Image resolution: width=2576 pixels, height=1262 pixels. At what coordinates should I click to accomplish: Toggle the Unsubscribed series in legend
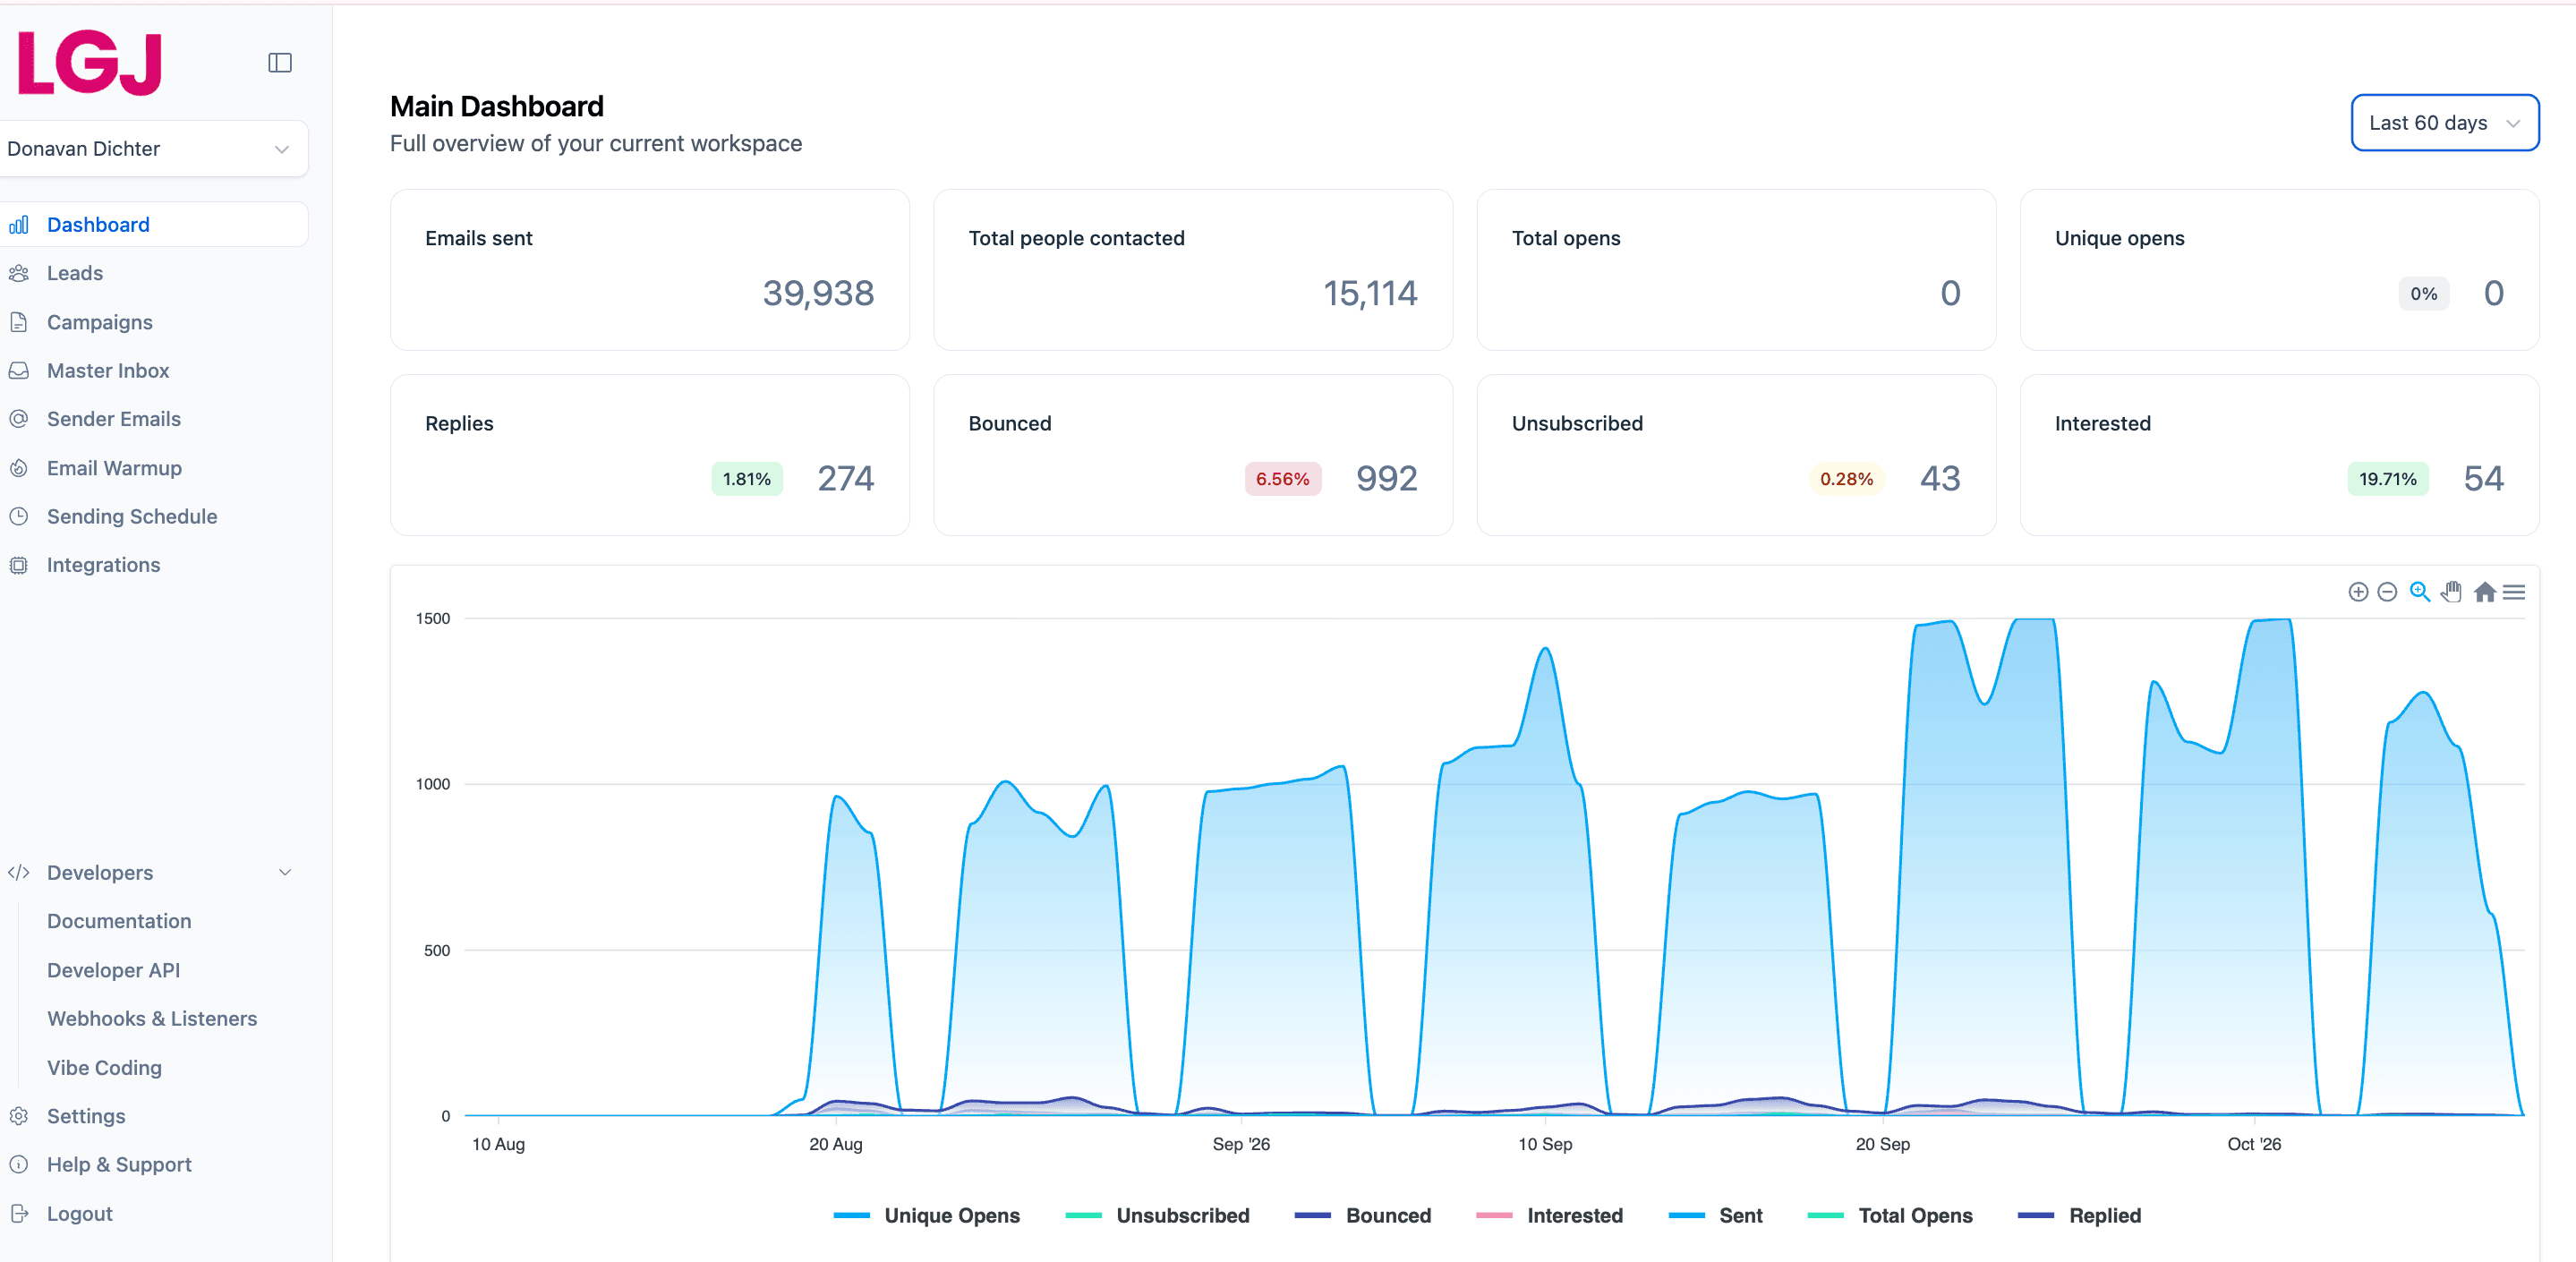1158,1215
